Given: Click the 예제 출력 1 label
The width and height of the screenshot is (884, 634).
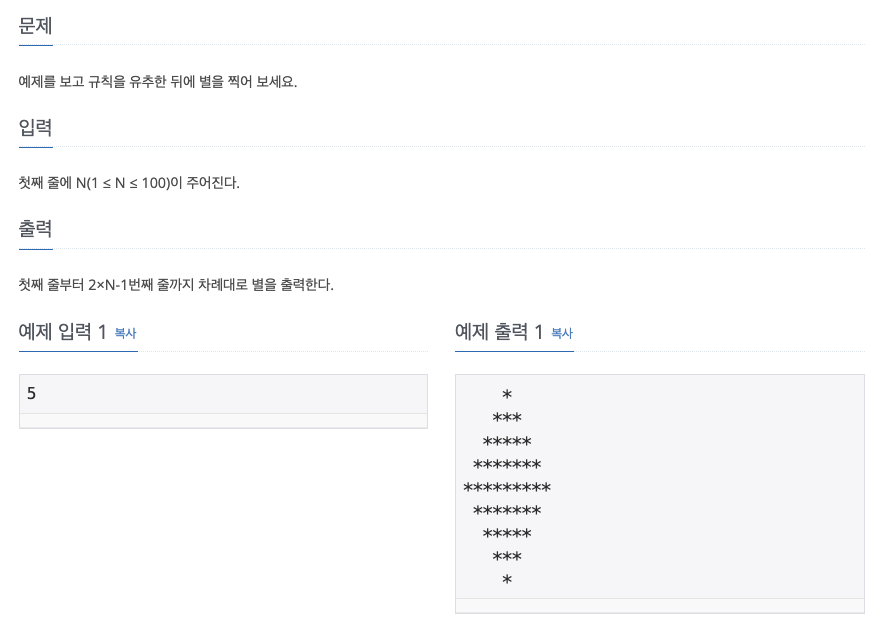Looking at the screenshot, I should tap(498, 331).
